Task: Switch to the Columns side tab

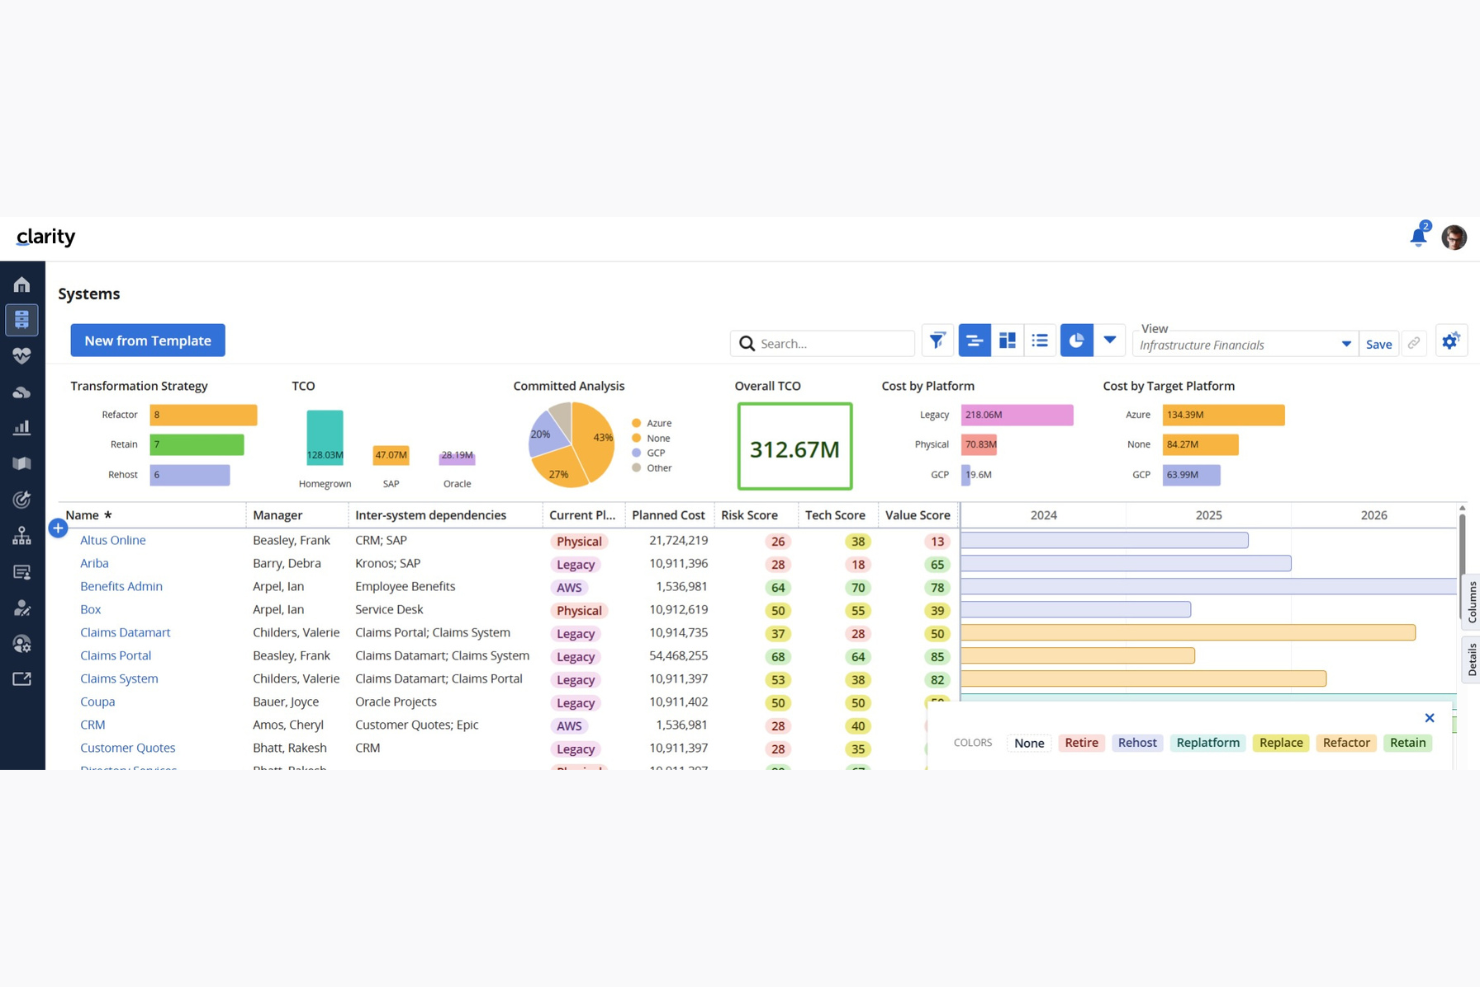Action: click(x=1471, y=602)
